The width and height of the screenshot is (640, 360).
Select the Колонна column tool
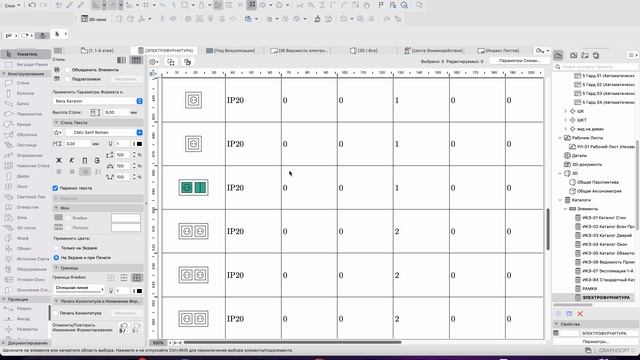pos(24,93)
